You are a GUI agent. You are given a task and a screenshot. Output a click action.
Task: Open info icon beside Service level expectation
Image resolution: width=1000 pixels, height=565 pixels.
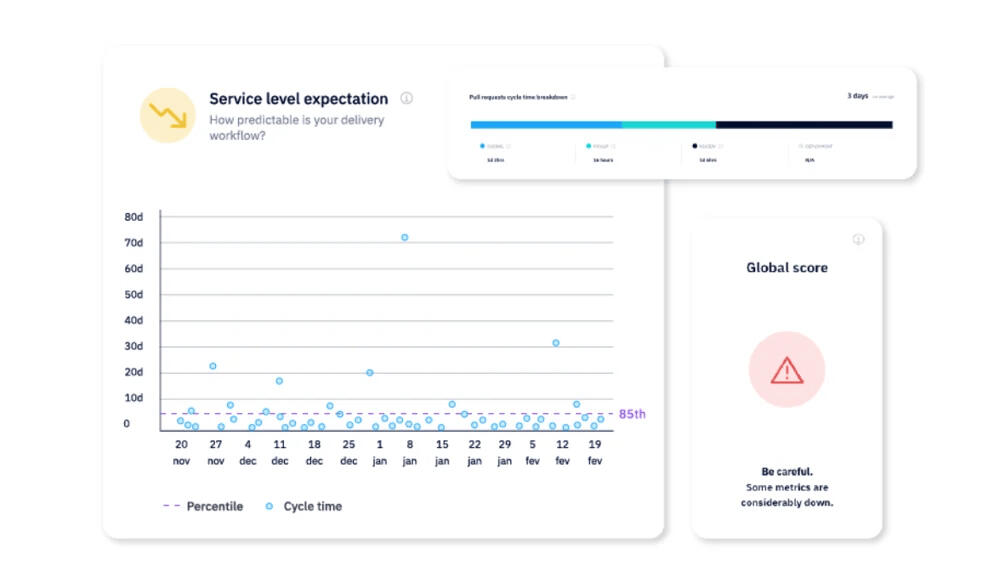coord(407,98)
